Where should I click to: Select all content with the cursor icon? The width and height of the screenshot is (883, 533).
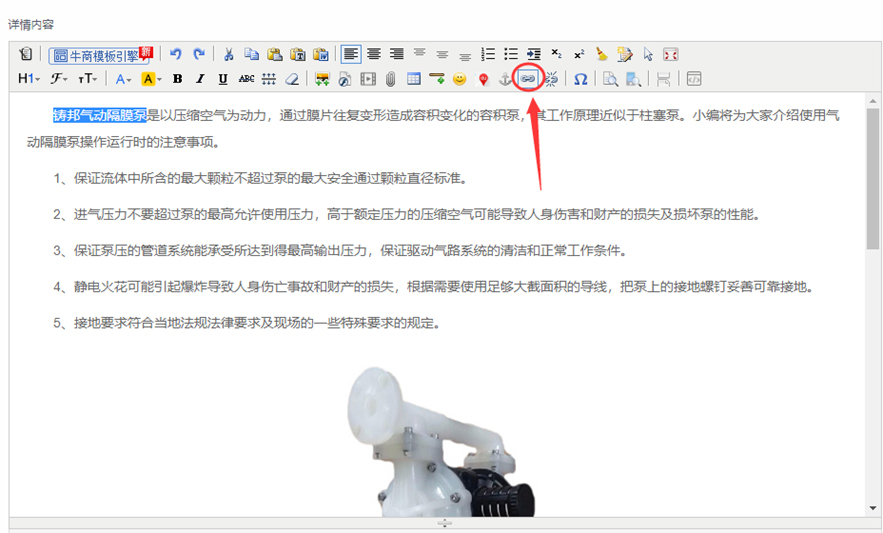coord(648,54)
